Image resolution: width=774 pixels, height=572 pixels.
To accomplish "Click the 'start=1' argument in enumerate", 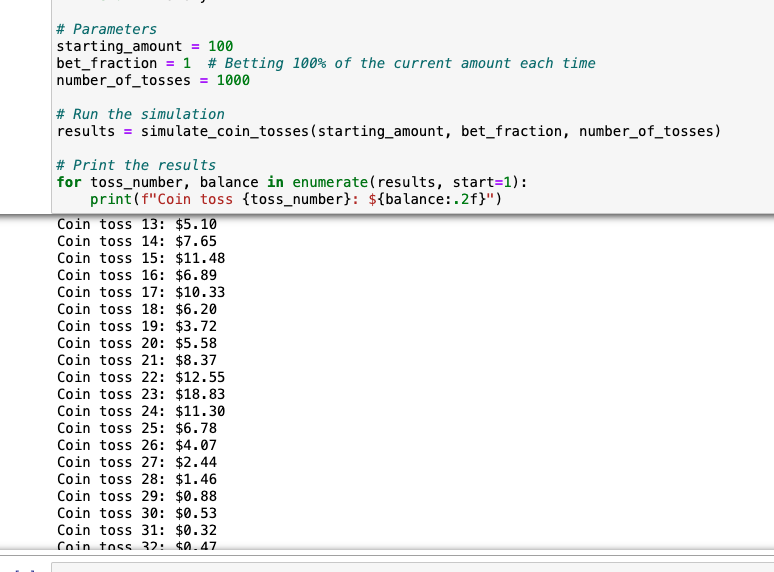I will 482,182.
